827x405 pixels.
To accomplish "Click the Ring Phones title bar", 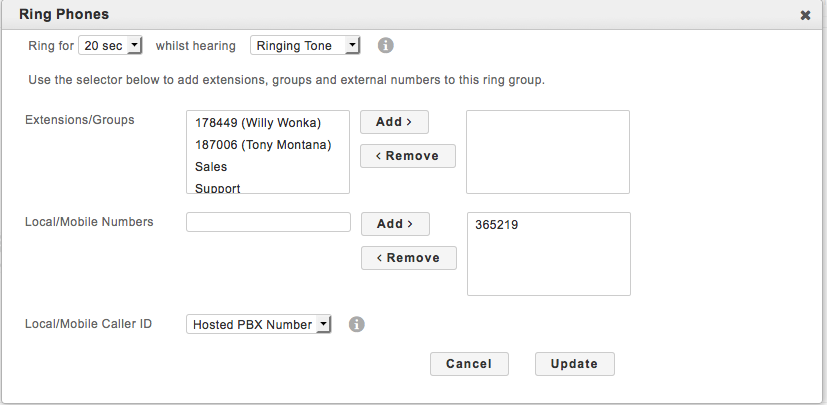I will (400, 15).
